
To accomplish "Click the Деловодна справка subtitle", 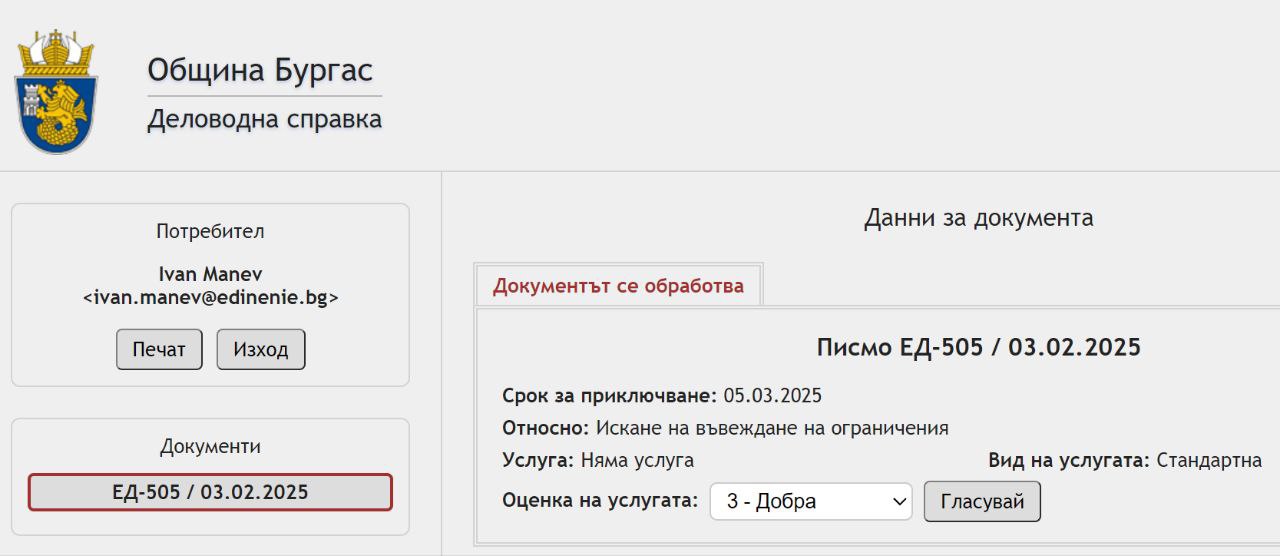I will coord(264,120).
